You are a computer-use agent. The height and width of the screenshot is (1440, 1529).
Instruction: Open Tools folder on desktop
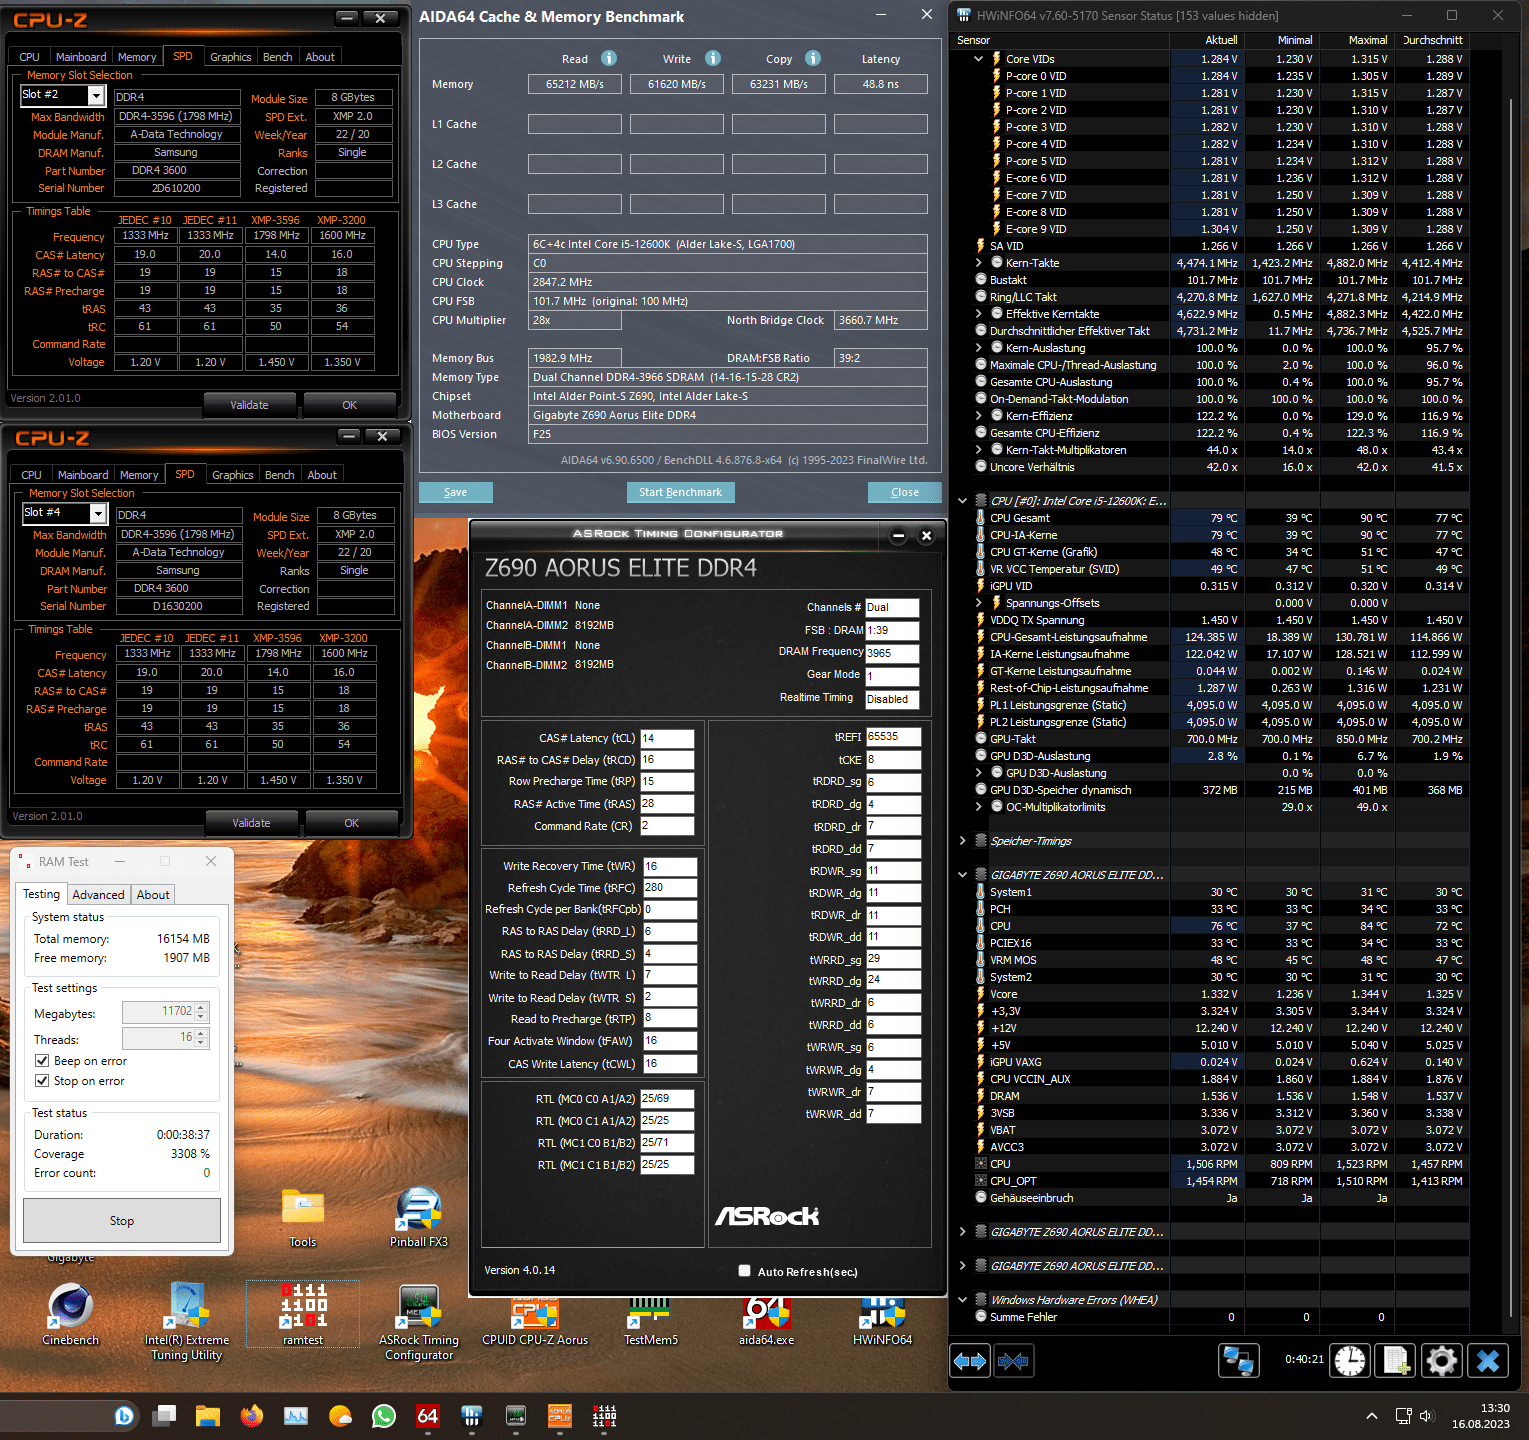coord(303,1217)
